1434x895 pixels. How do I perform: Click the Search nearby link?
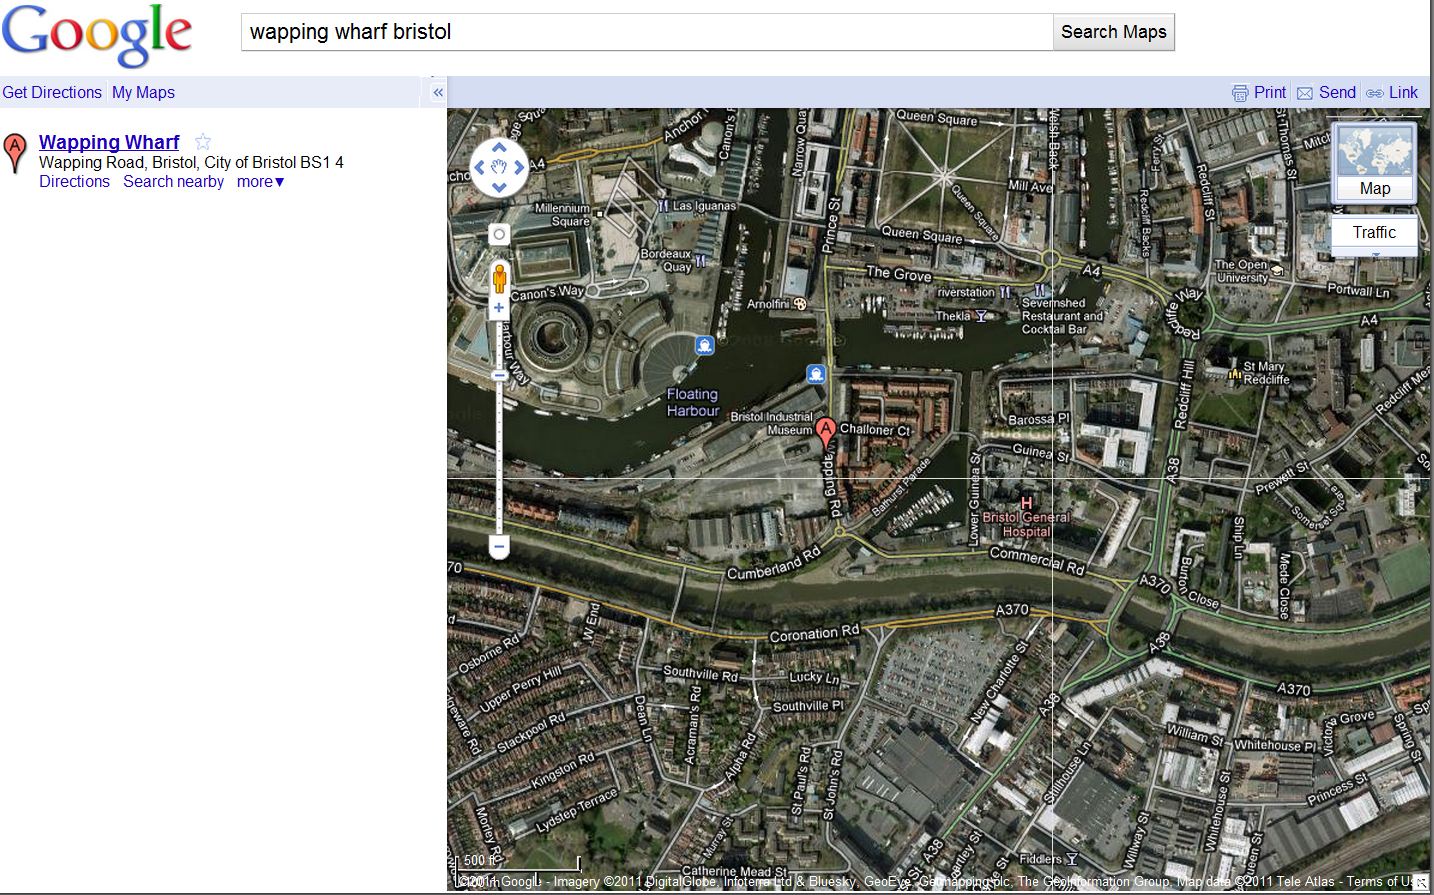tap(173, 181)
